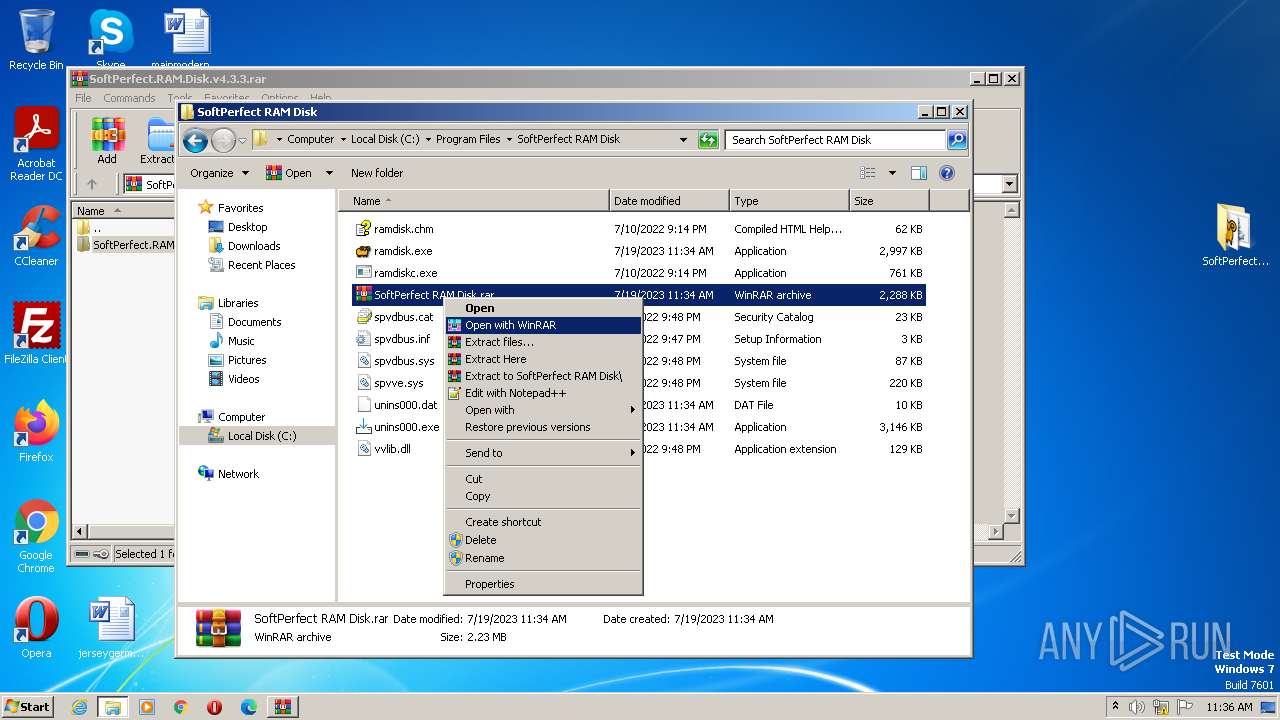Open Internet Explorer from taskbar
This screenshot has height=720, width=1280.
tap(79, 707)
